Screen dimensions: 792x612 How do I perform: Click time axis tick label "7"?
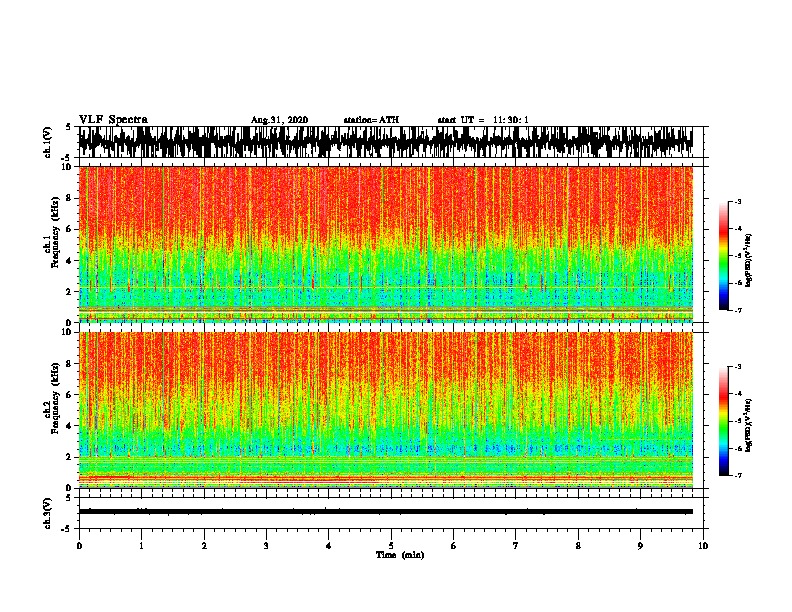click(x=516, y=546)
